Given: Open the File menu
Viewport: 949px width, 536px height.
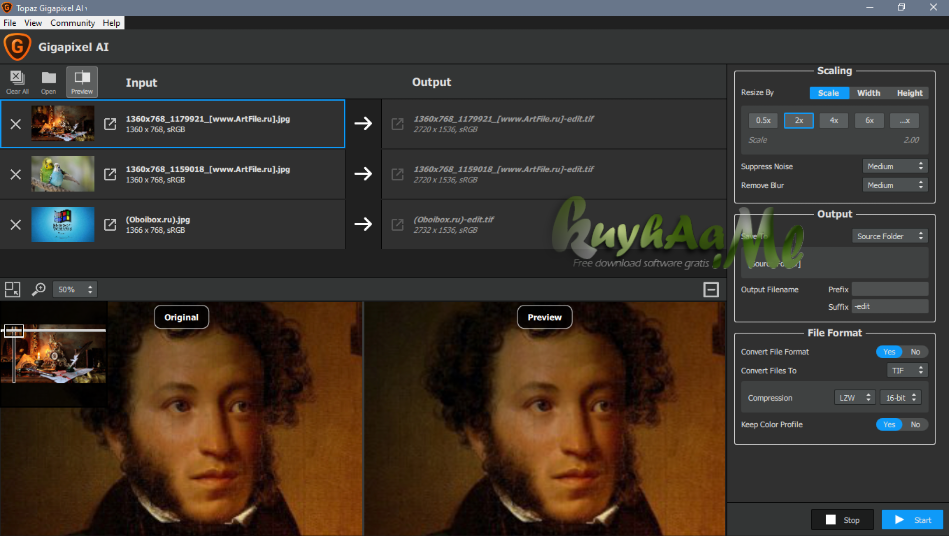Looking at the screenshot, I should pyautogui.click(x=10, y=23).
